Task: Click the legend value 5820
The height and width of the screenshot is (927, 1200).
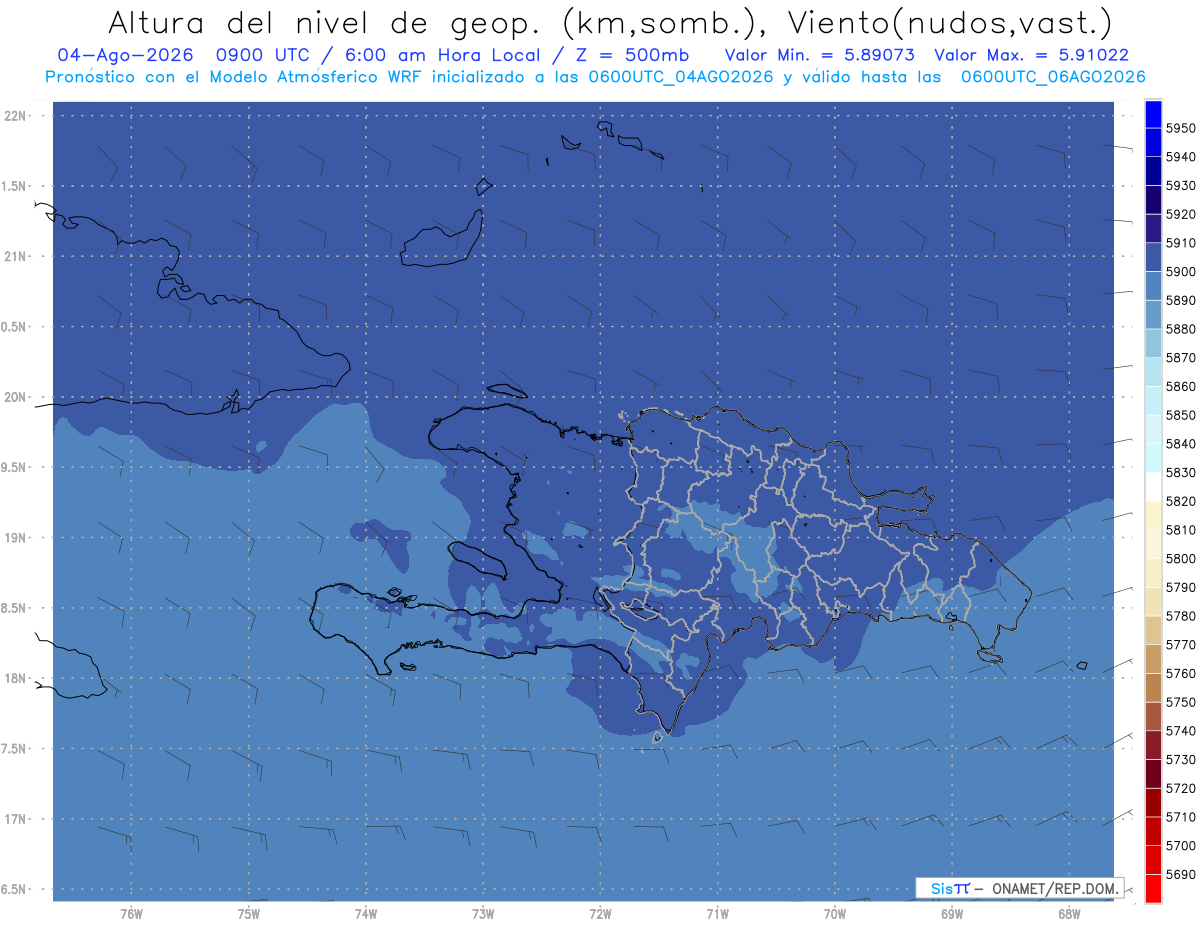Action: pyautogui.click(x=1180, y=501)
